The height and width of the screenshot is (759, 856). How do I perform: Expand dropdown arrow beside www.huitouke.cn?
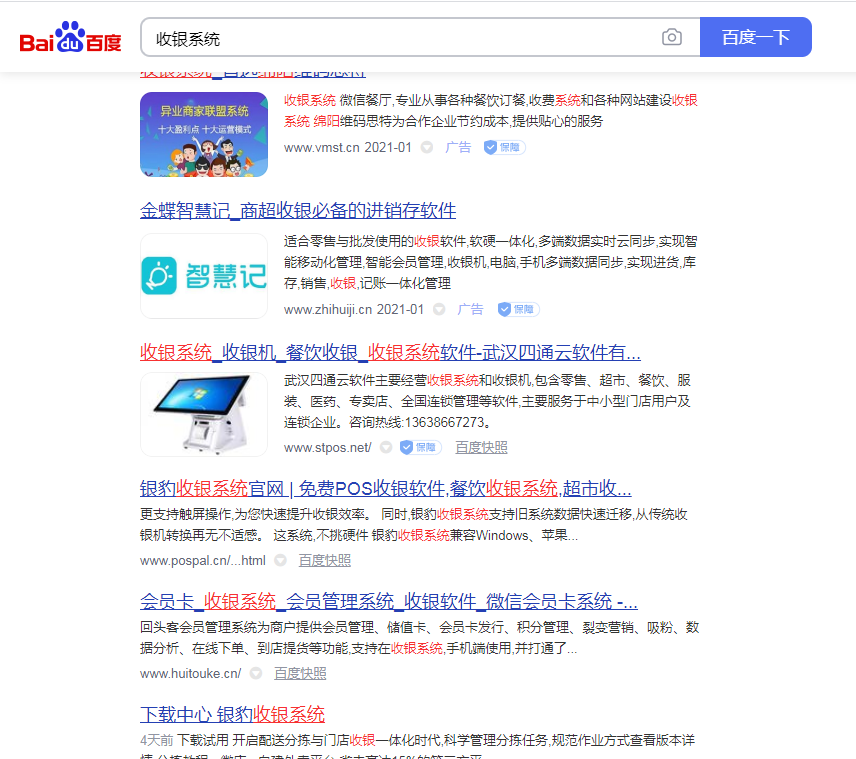(x=255, y=674)
